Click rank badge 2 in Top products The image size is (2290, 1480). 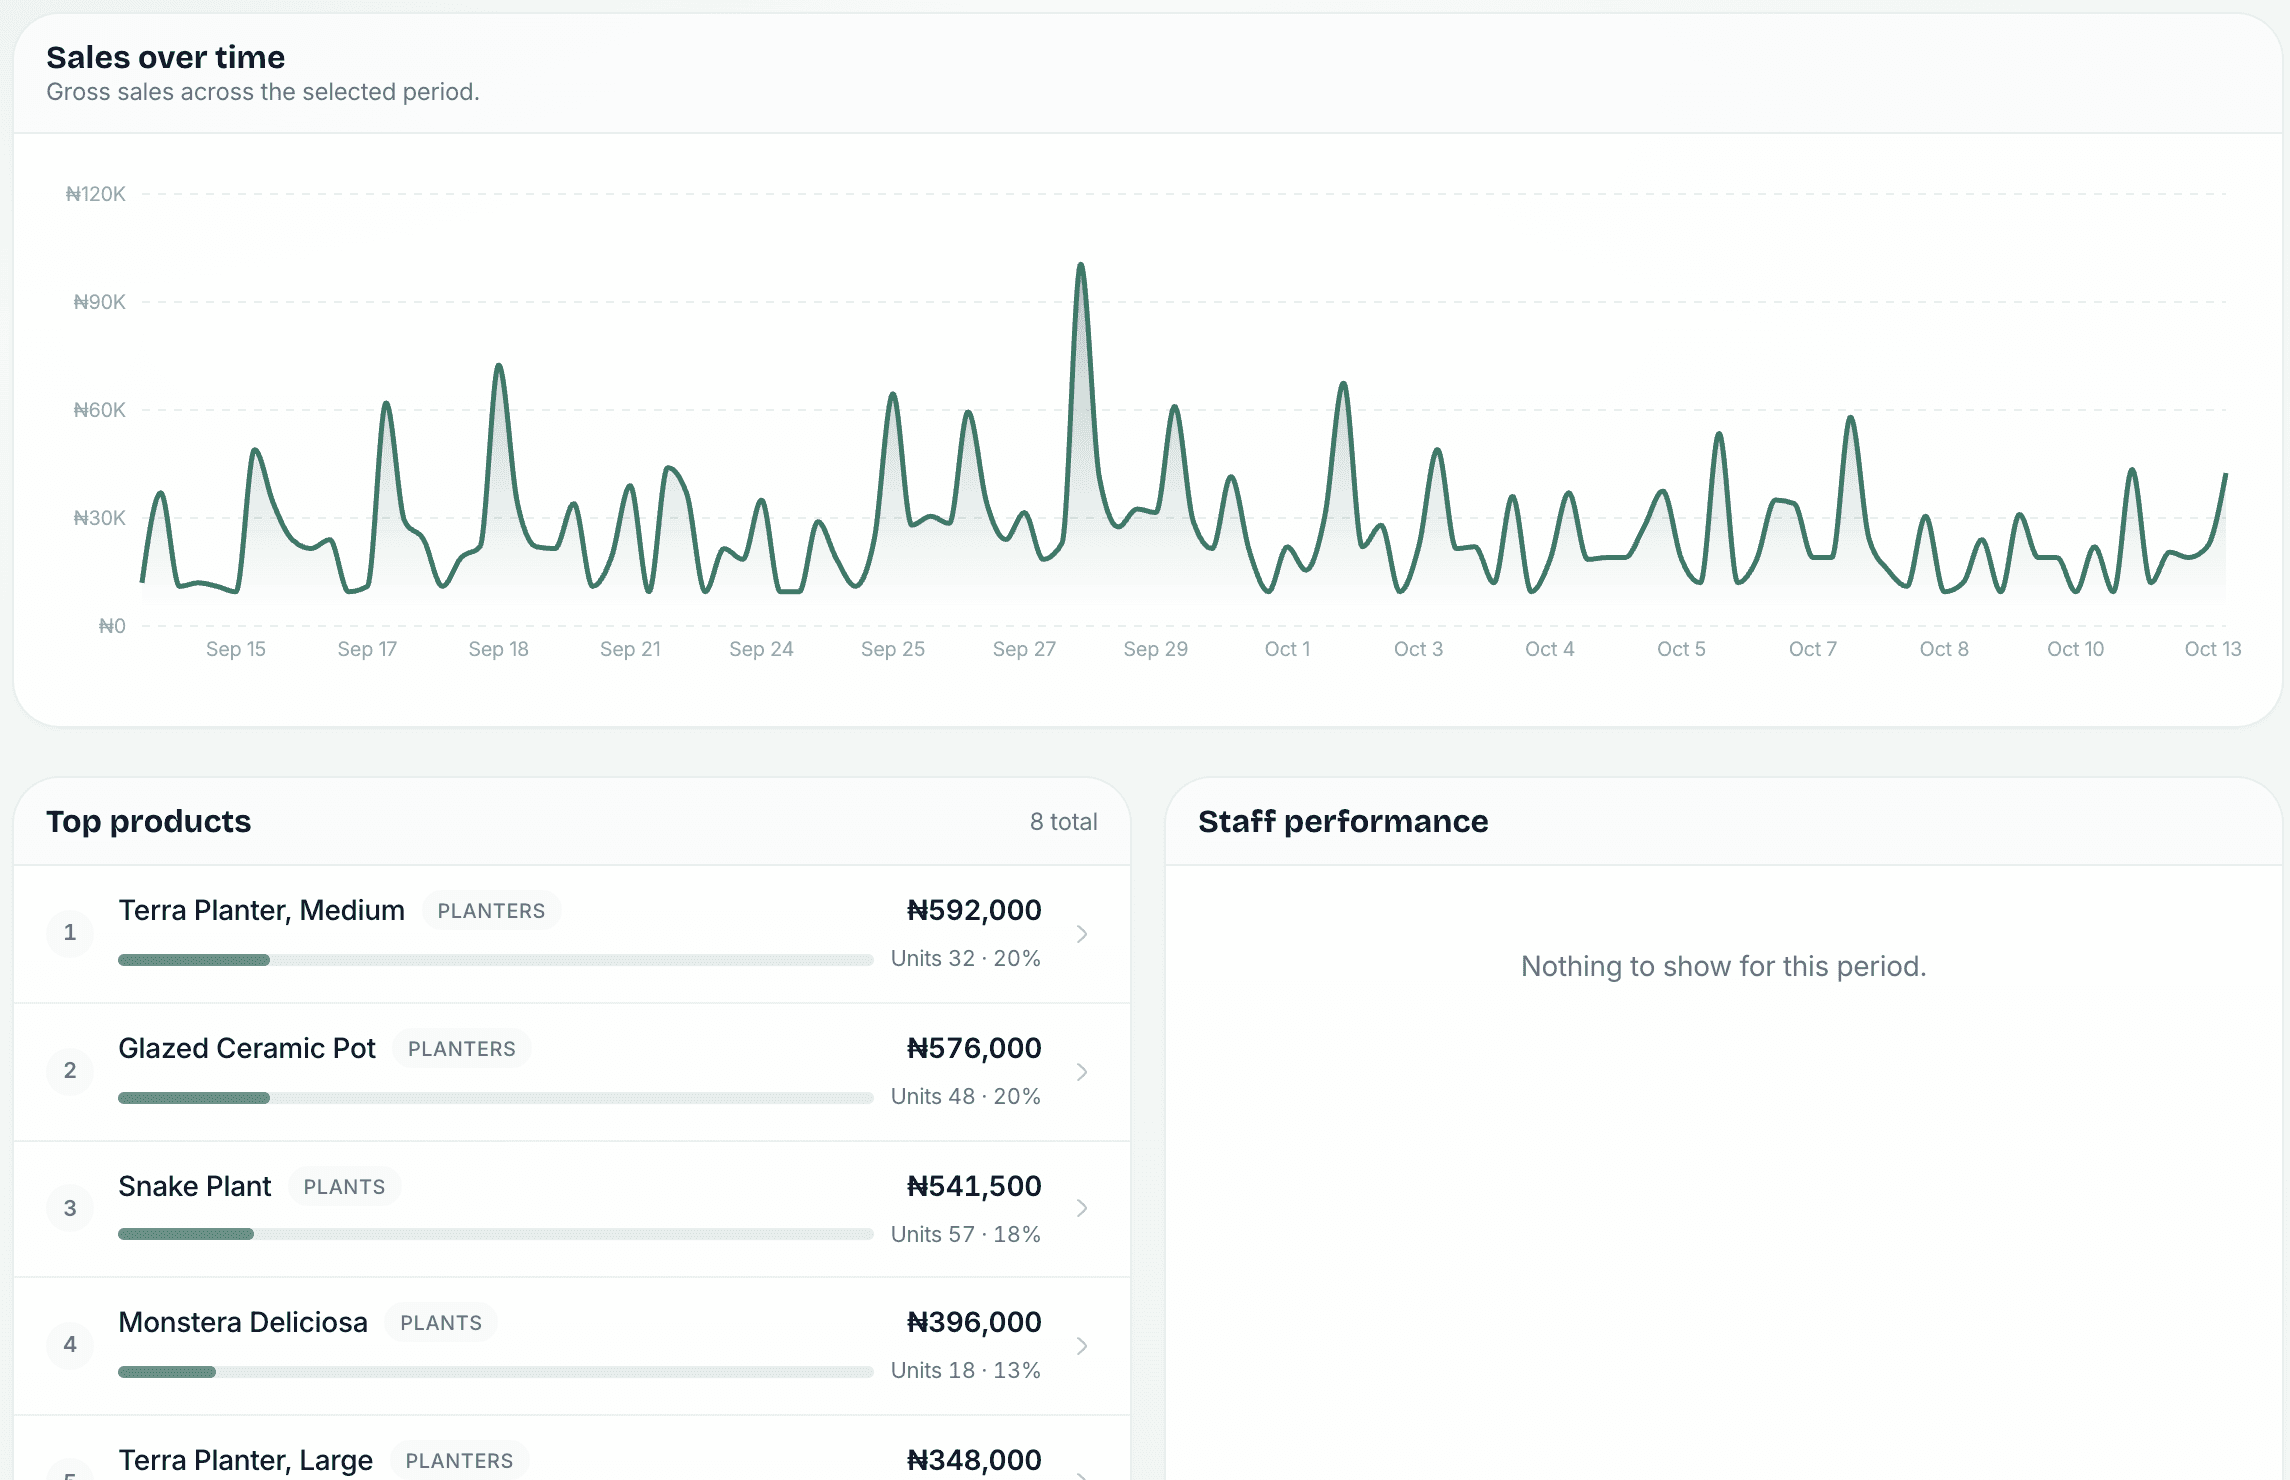[x=70, y=1071]
